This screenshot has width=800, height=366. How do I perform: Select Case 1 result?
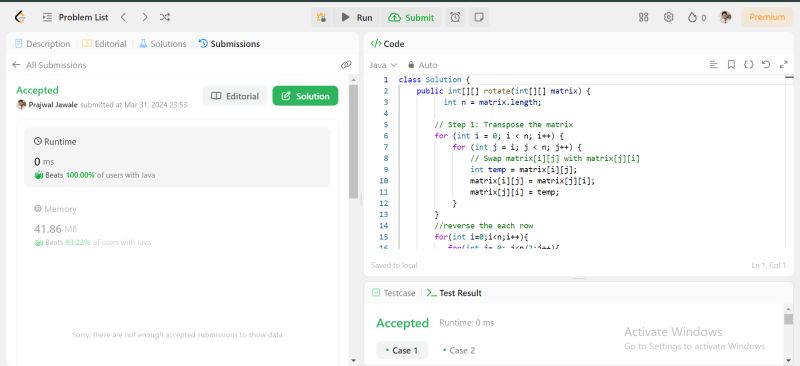click(x=402, y=350)
